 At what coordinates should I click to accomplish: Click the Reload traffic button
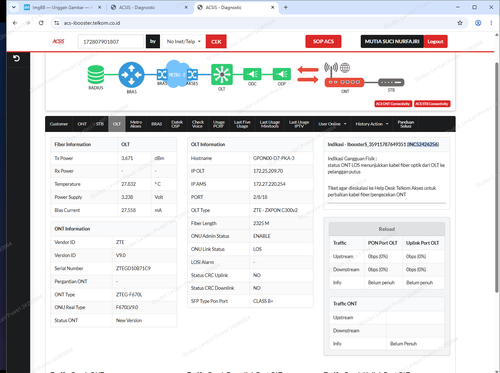[387, 229]
